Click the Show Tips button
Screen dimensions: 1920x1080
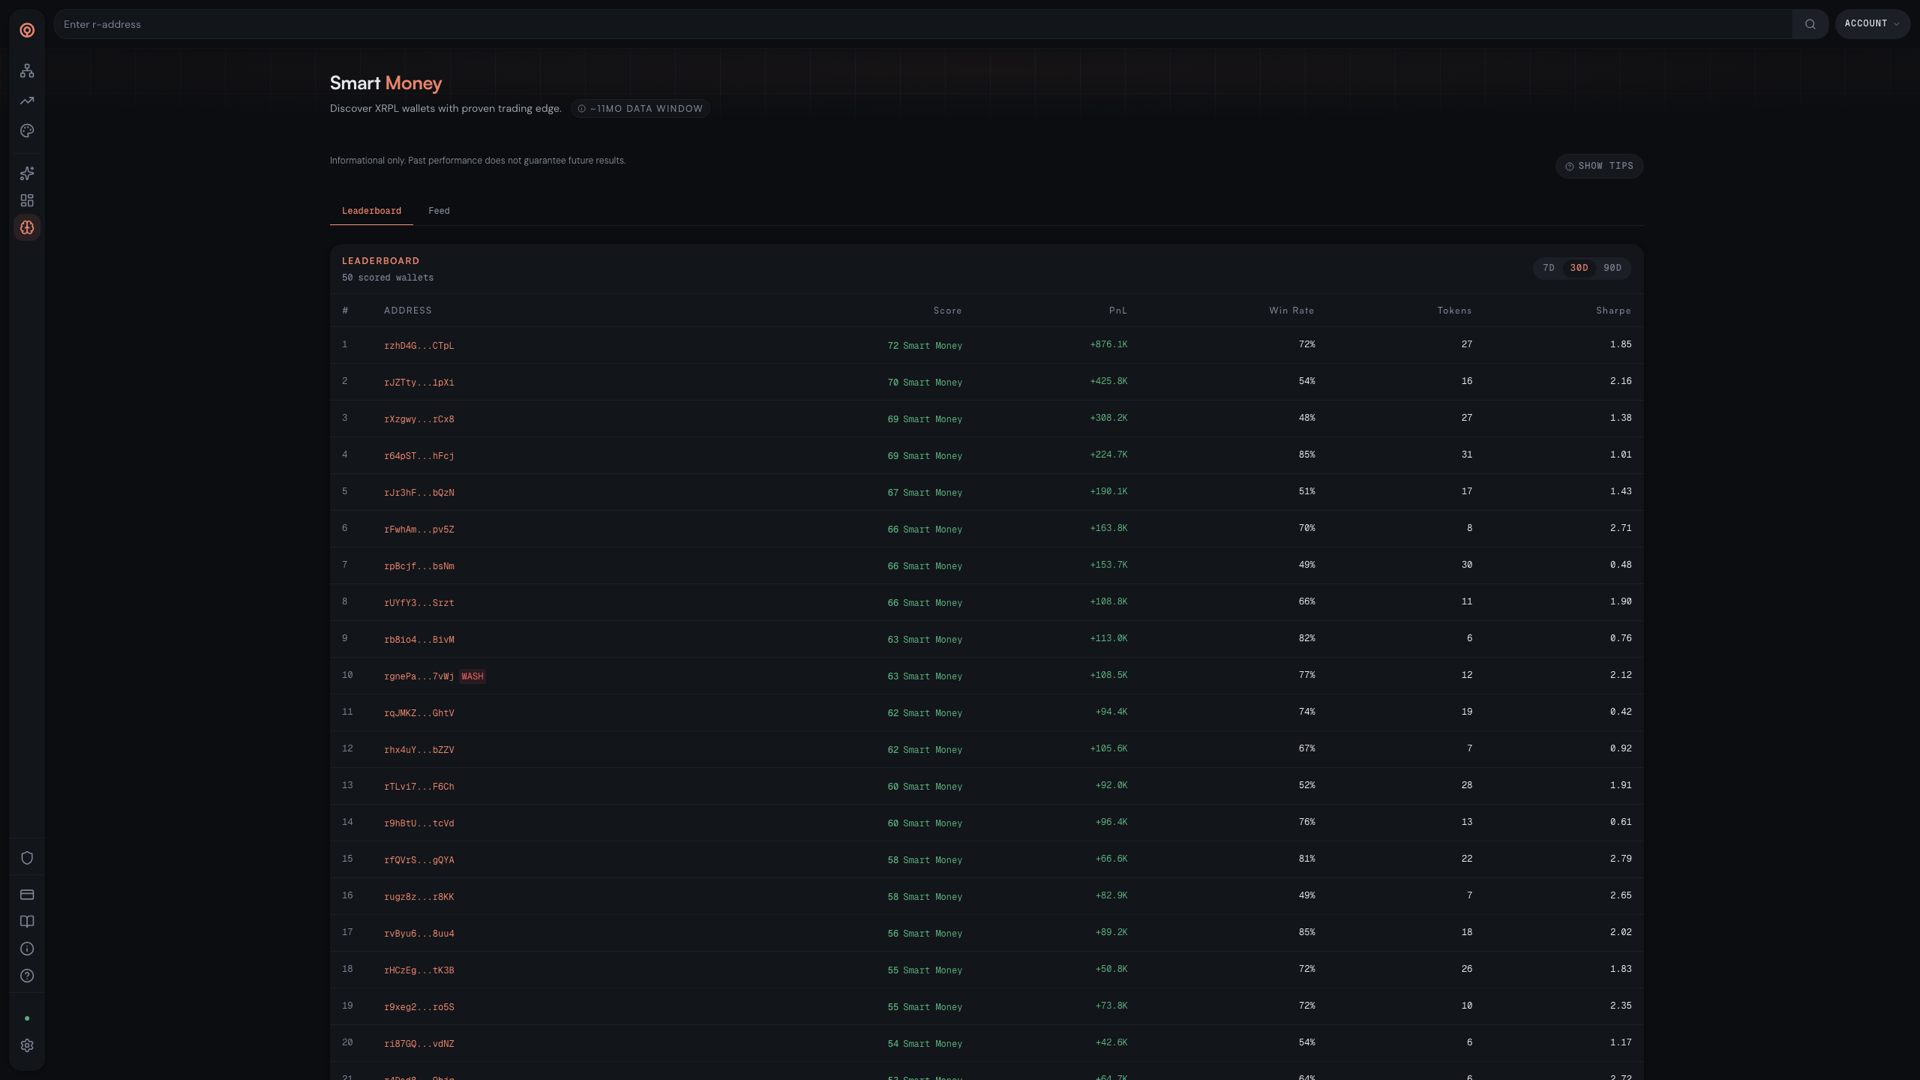coord(1599,166)
